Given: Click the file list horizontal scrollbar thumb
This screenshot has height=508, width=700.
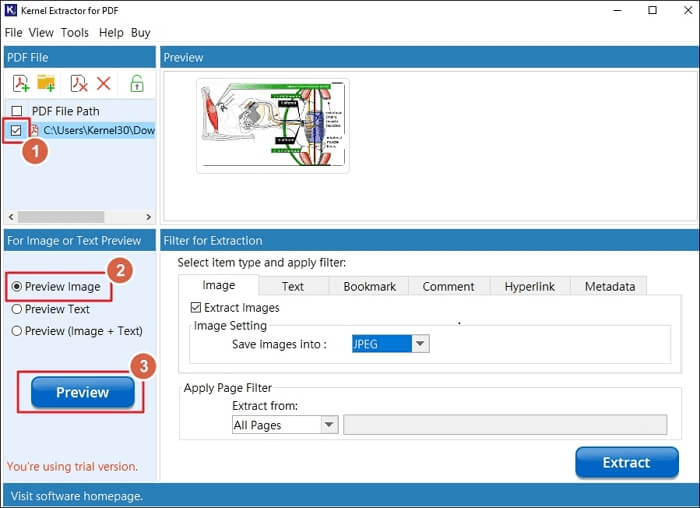Looking at the screenshot, I should 61,217.
